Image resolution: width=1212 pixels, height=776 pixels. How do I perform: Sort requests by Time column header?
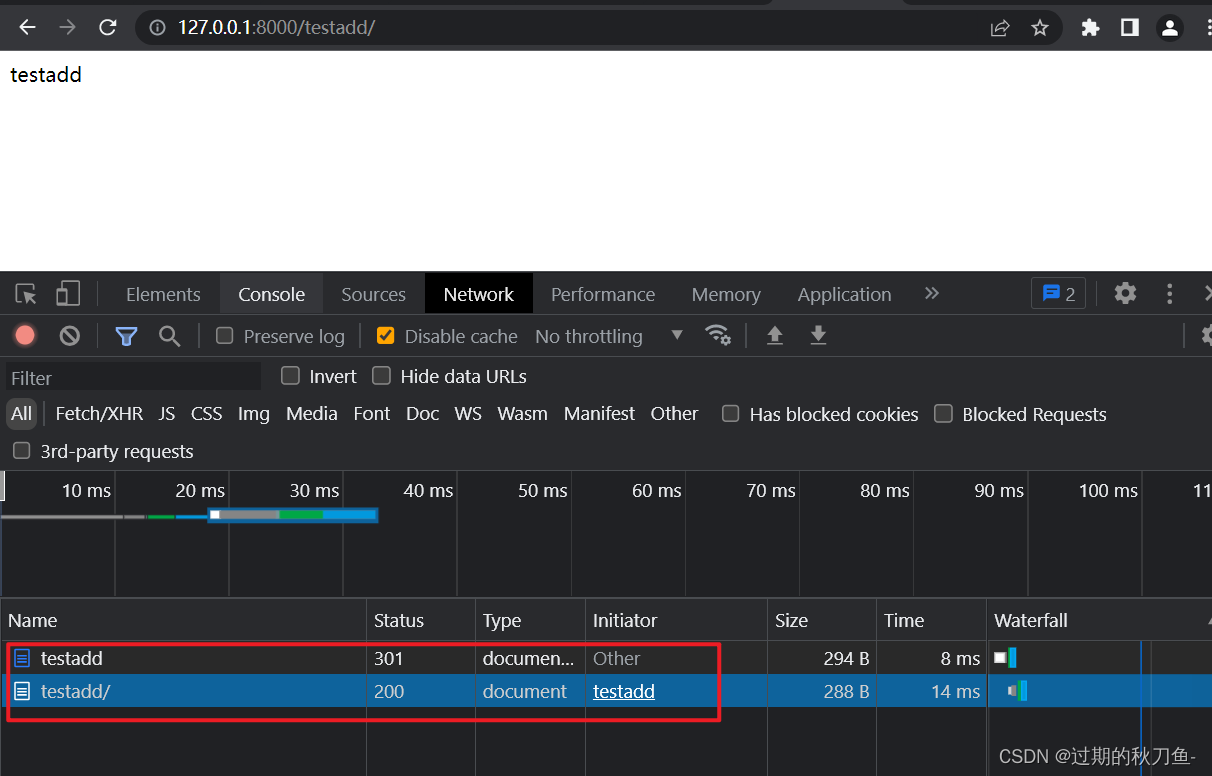[x=931, y=620]
